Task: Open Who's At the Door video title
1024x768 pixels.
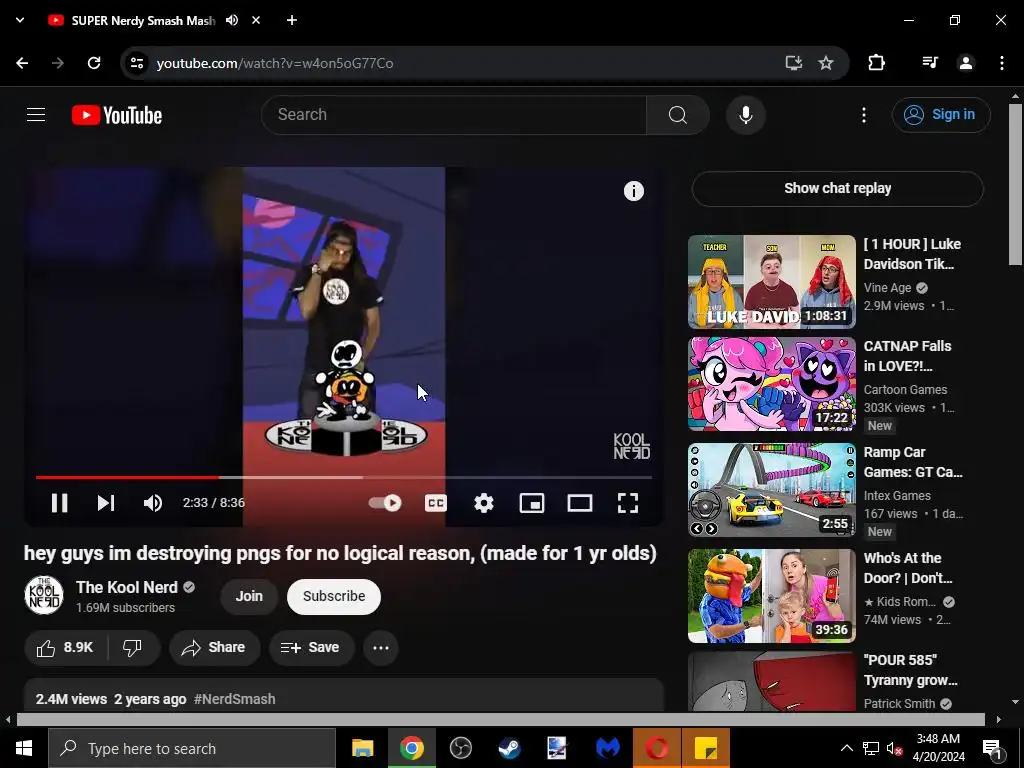Action: (x=908, y=568)
